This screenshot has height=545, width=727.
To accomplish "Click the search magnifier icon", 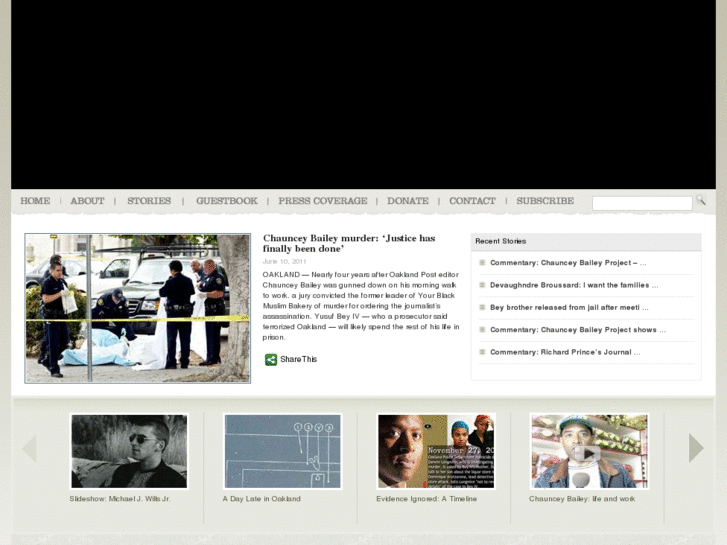I will tap(701, 200).
